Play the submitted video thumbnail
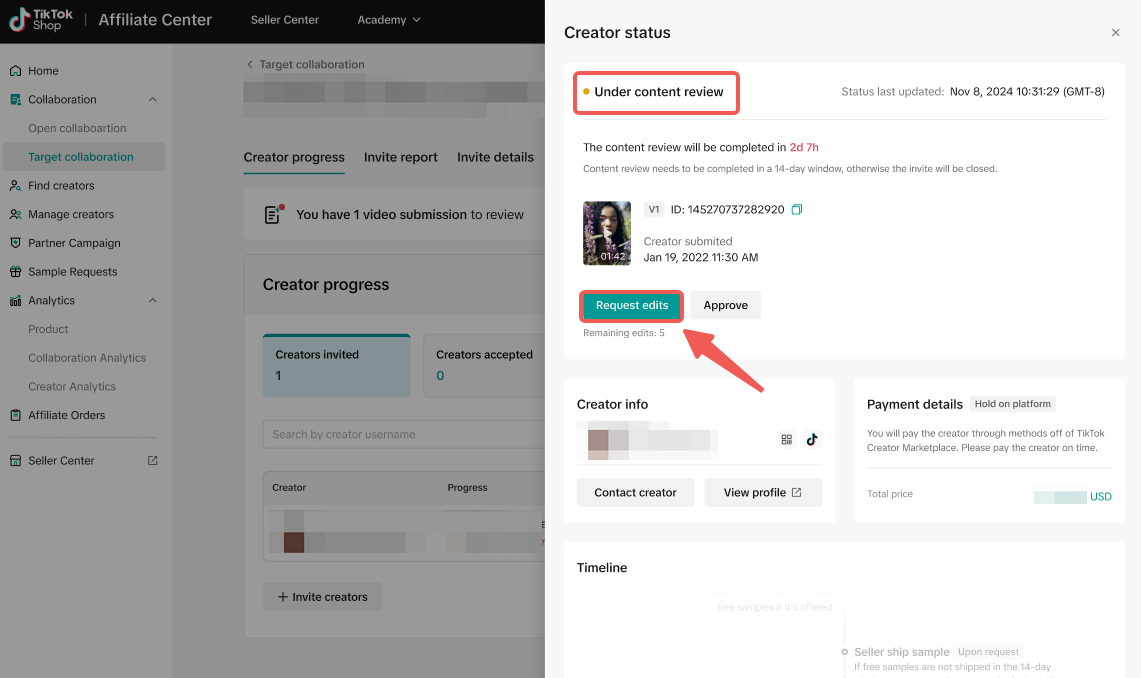This screenshot has height=678, width=1141. pos(607,233)
